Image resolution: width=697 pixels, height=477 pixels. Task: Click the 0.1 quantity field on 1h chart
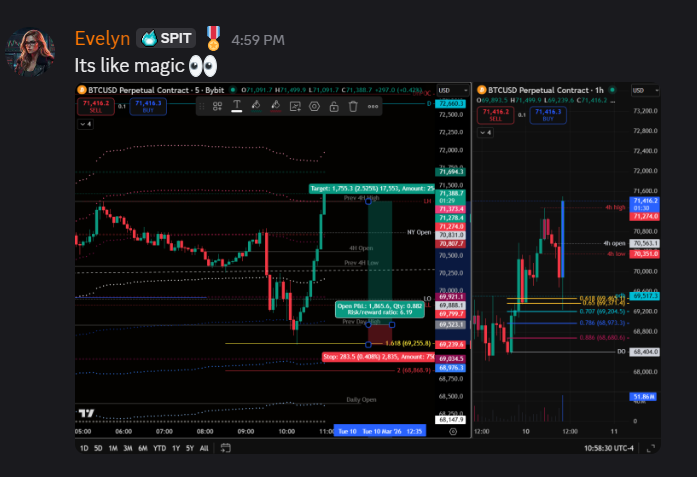pos(522,115)
